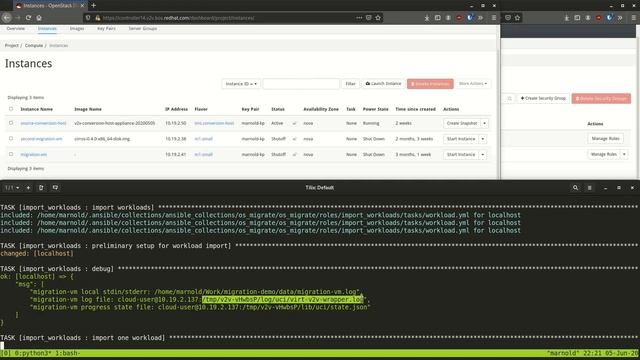Open downloads icon in left browser toolbar

[427, 18]
